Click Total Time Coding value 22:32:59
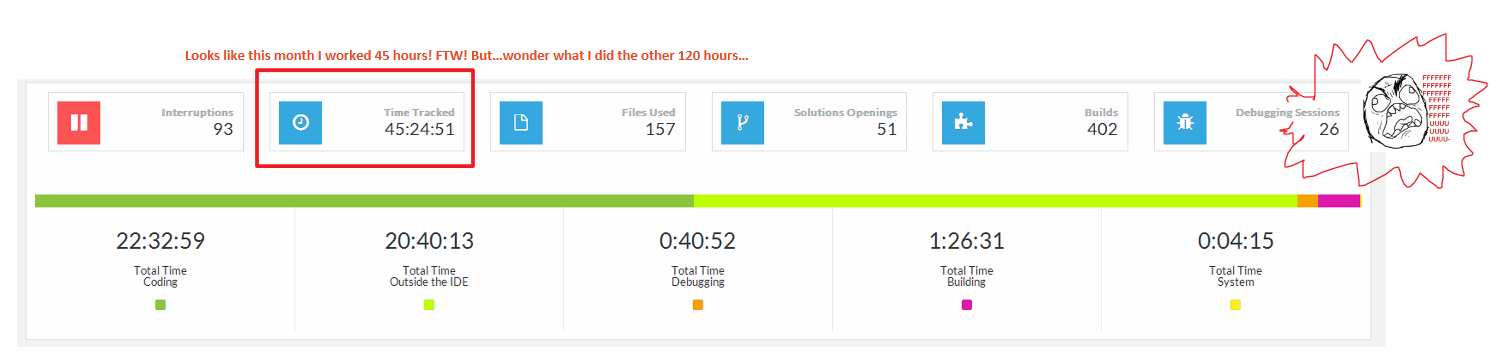The height and width of the screenshot is (364, 1505). 160,241
